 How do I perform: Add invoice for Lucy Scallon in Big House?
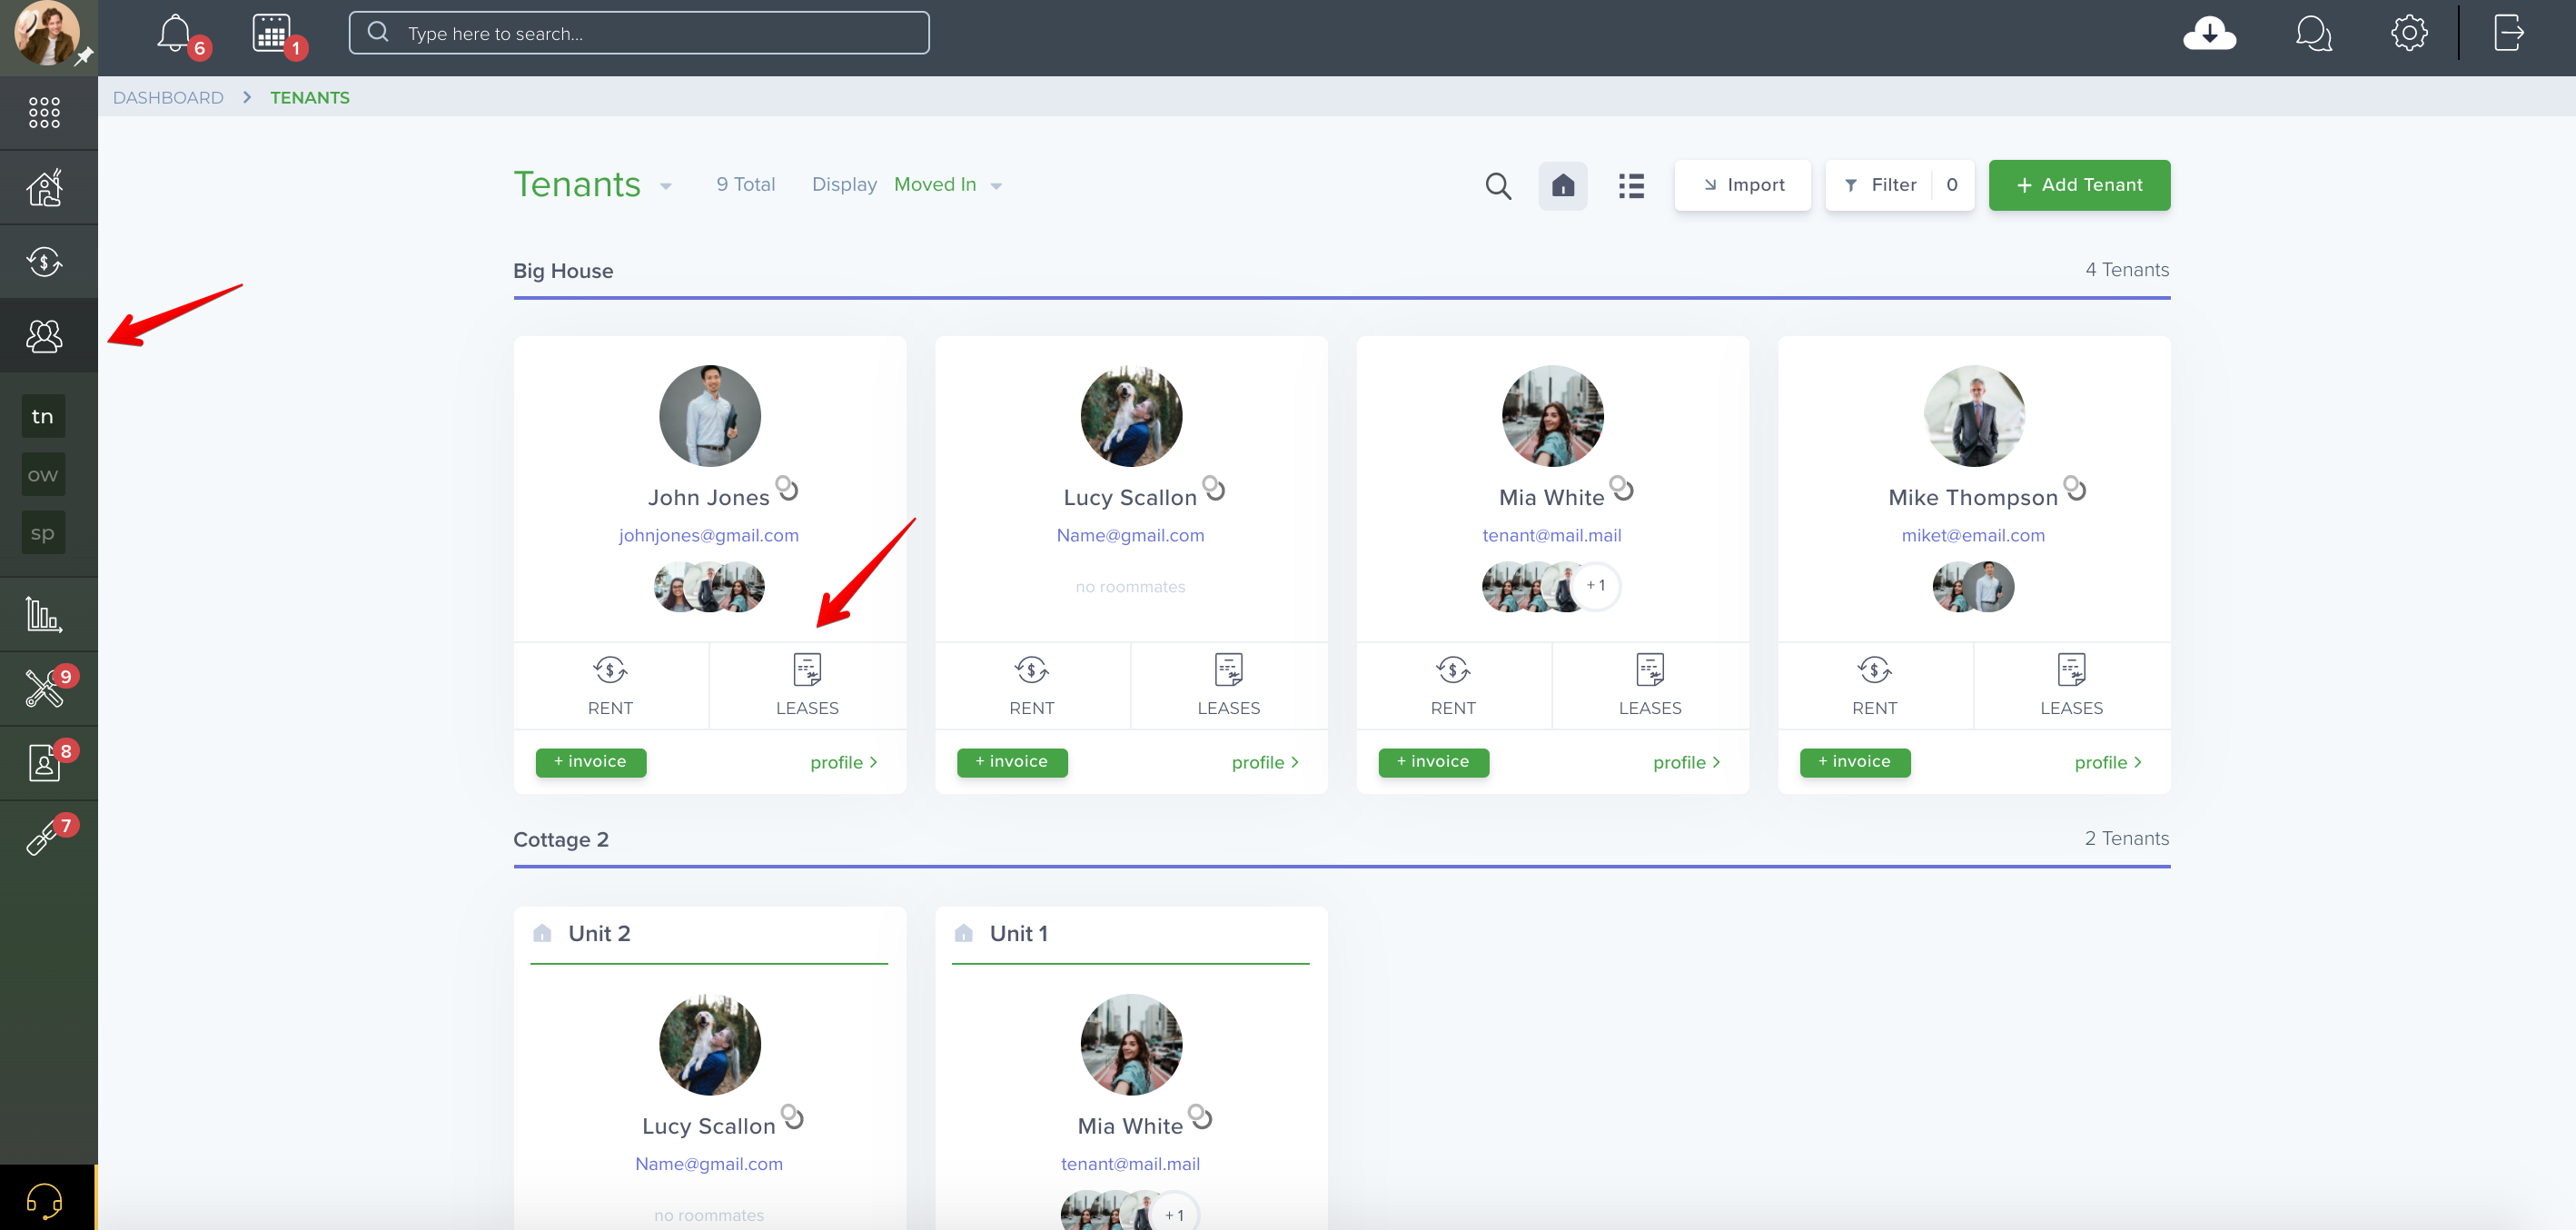(1012, 762)
